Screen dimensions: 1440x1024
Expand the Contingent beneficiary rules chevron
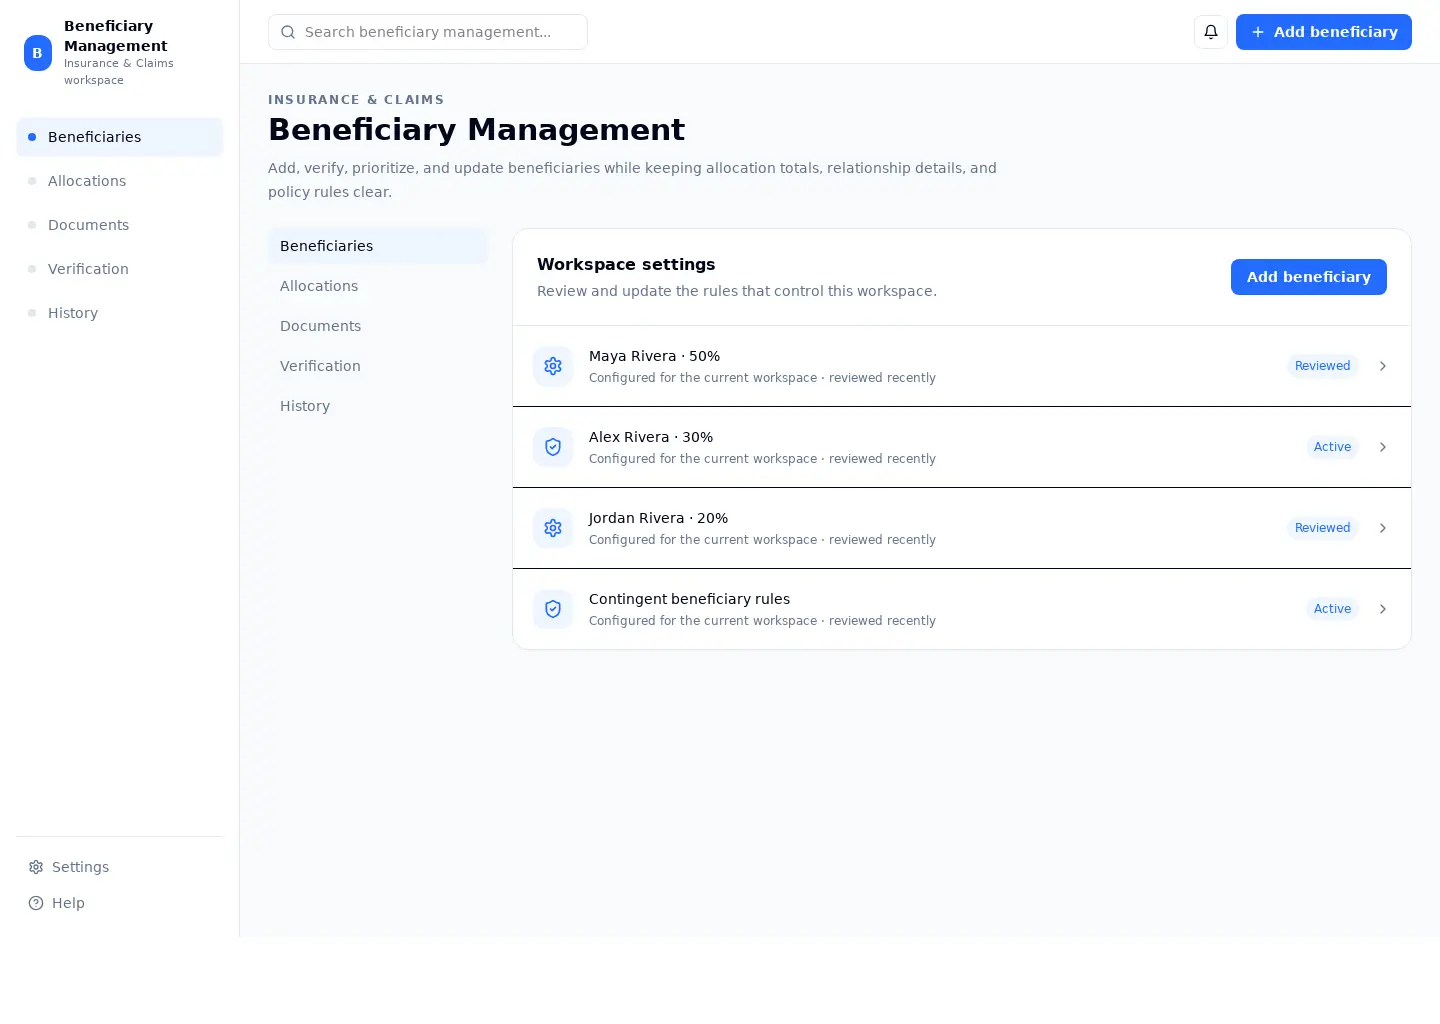click(1383, 609)
